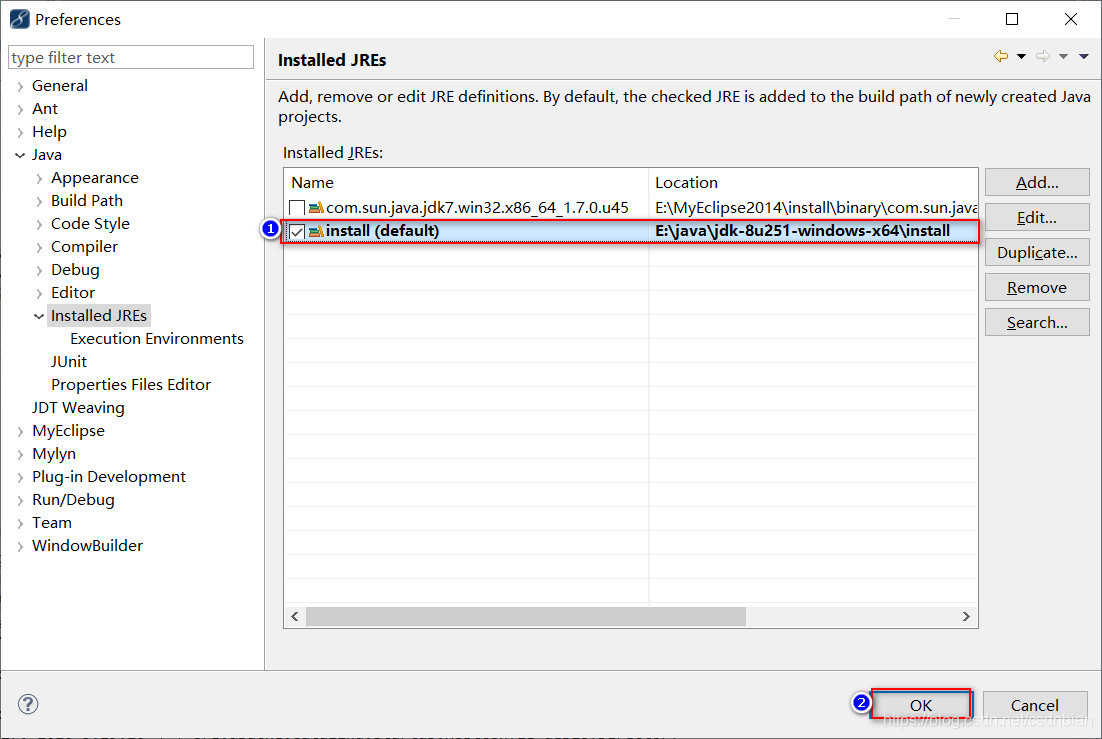Click the Add... button
1102x739 pixels.
tap(1037, 183)
